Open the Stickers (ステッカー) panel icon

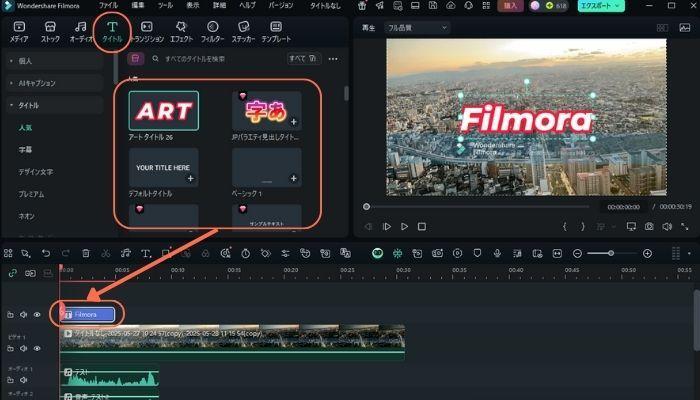[x=242, y=30]
